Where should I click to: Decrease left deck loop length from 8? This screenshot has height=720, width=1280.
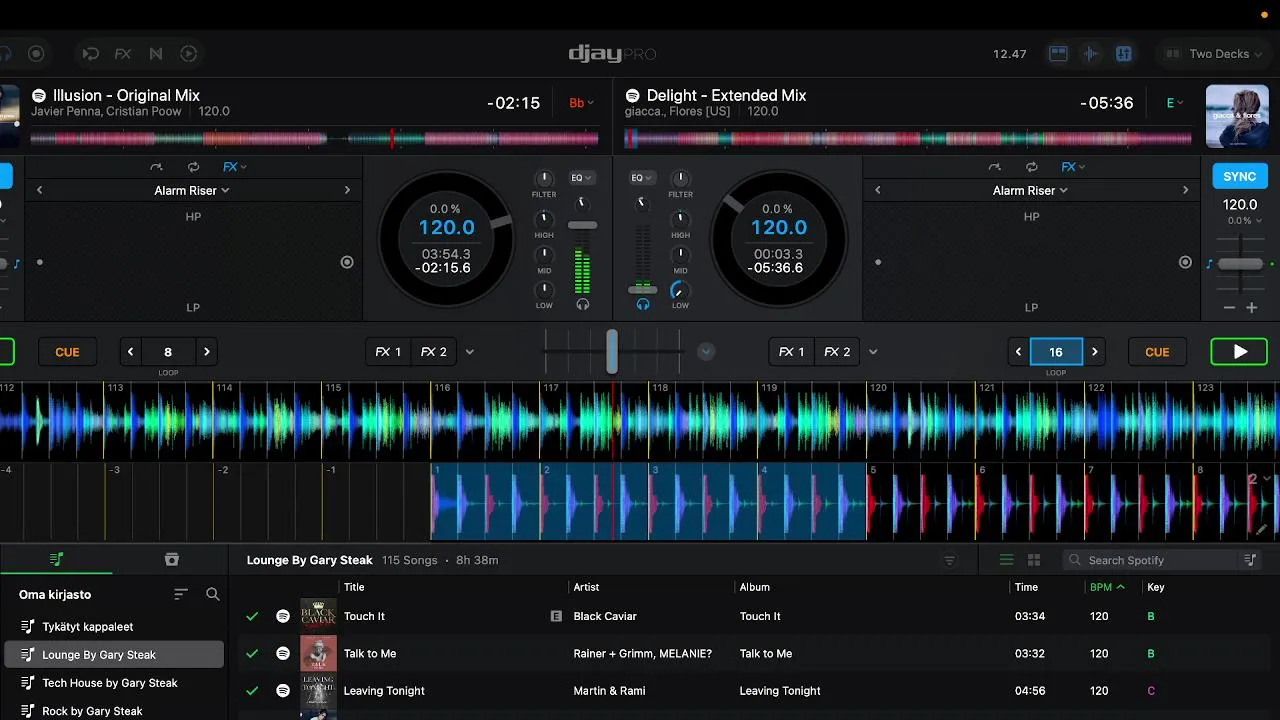pyautogui.click(x=130, y=352)
